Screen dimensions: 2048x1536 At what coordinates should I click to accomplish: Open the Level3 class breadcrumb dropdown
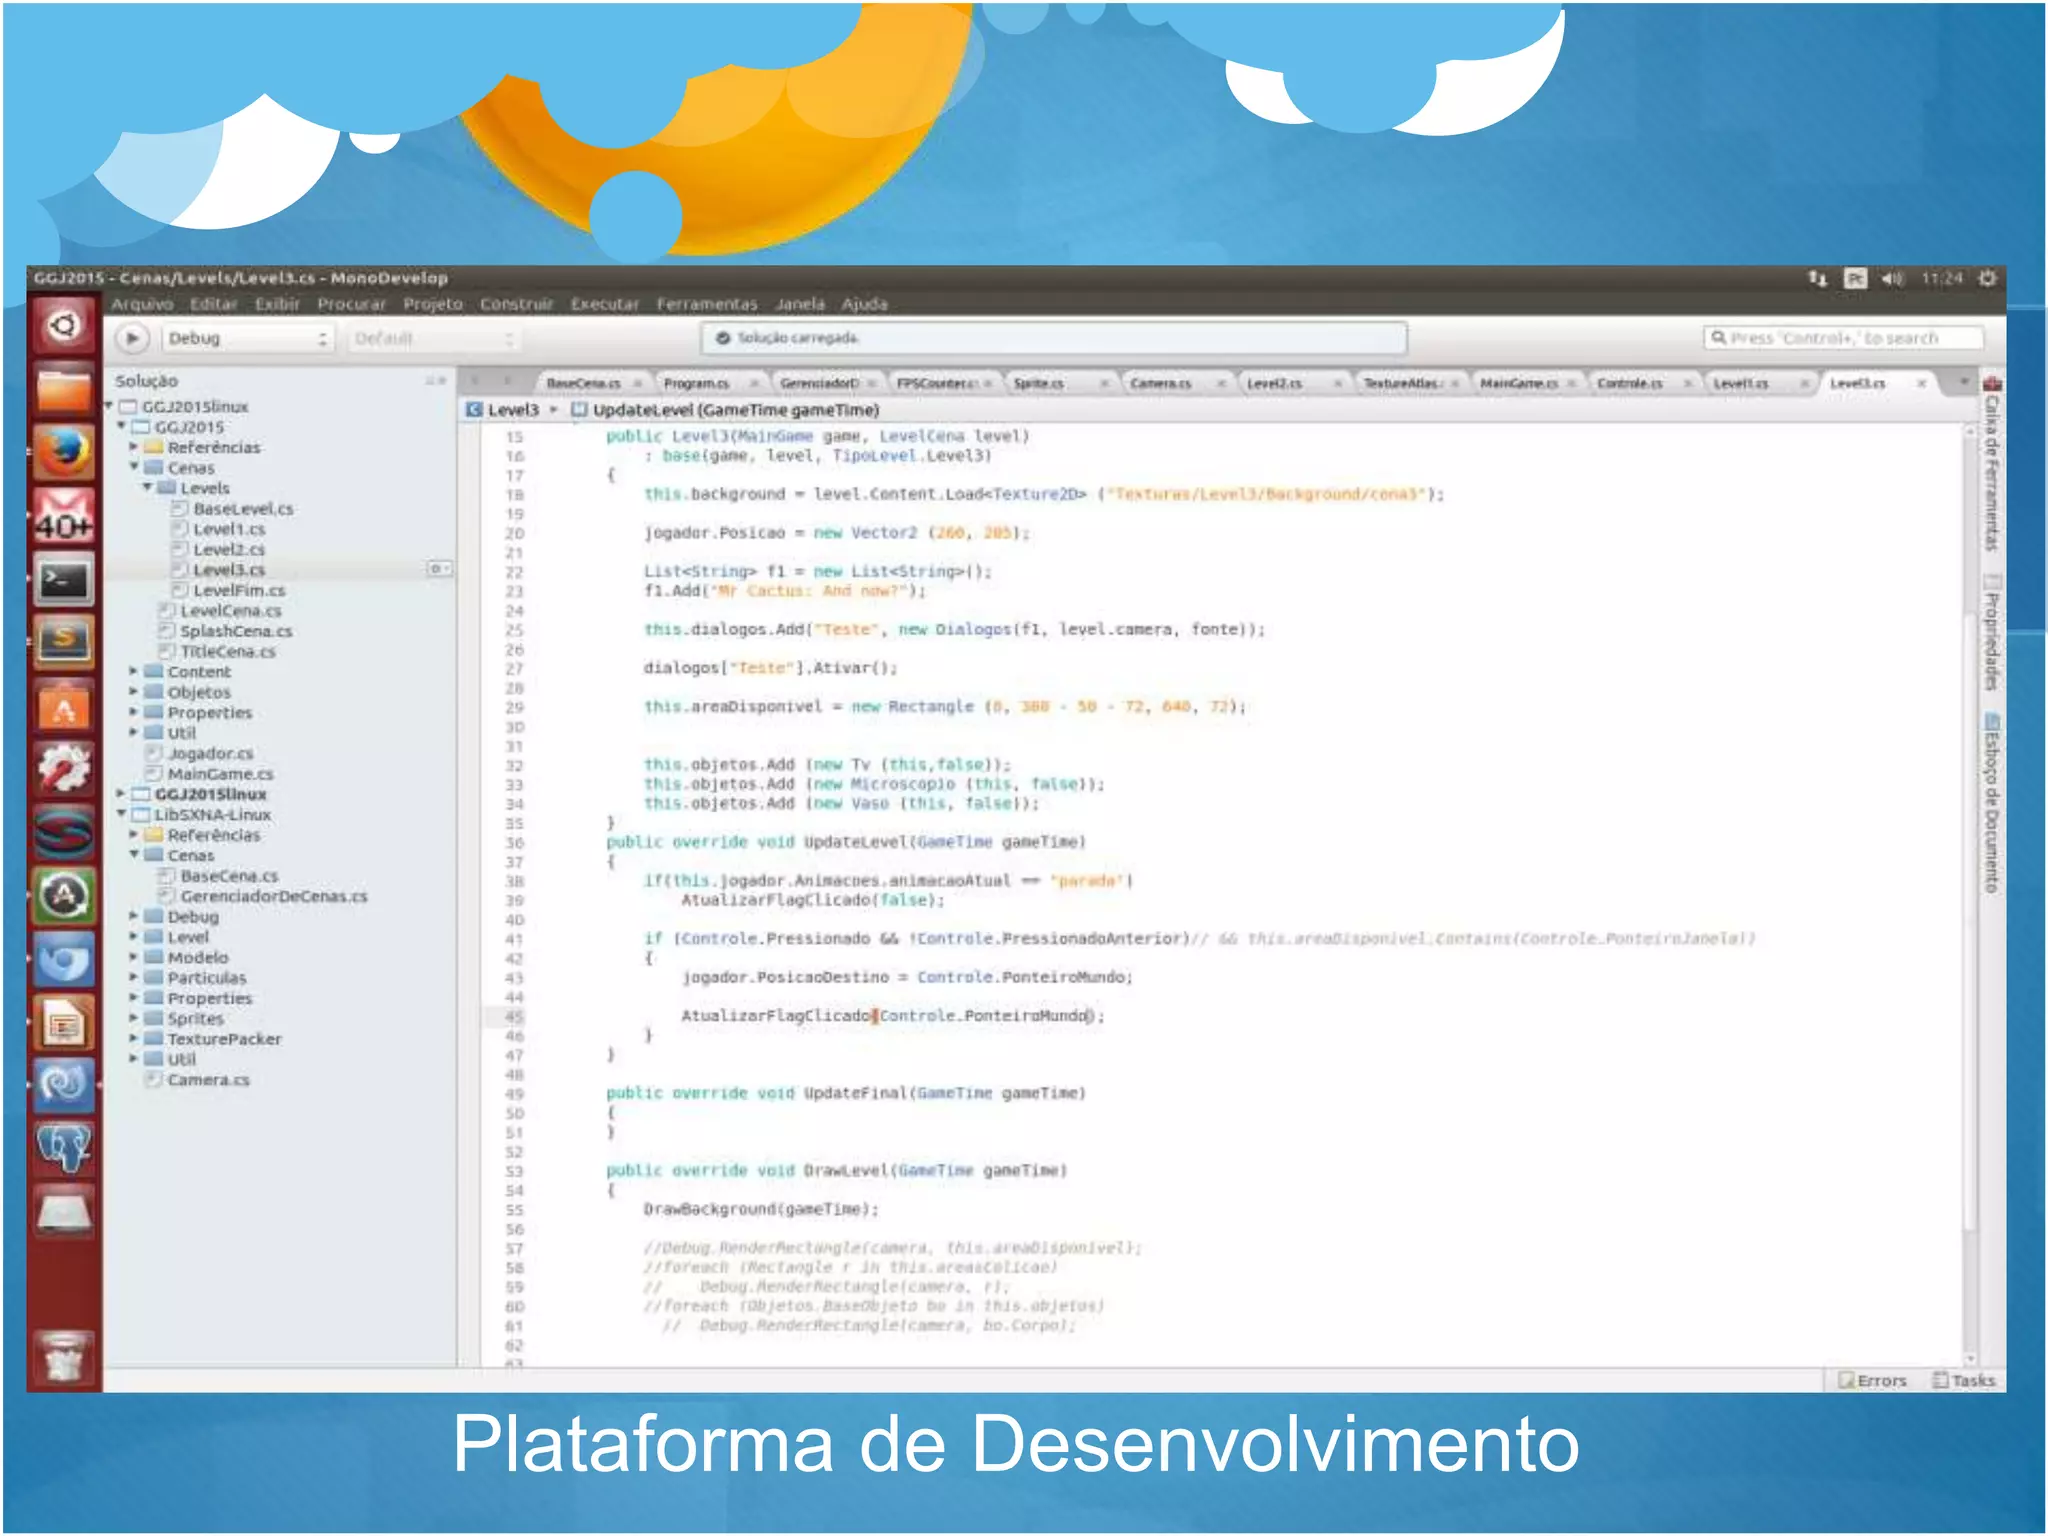coord(513,410)
